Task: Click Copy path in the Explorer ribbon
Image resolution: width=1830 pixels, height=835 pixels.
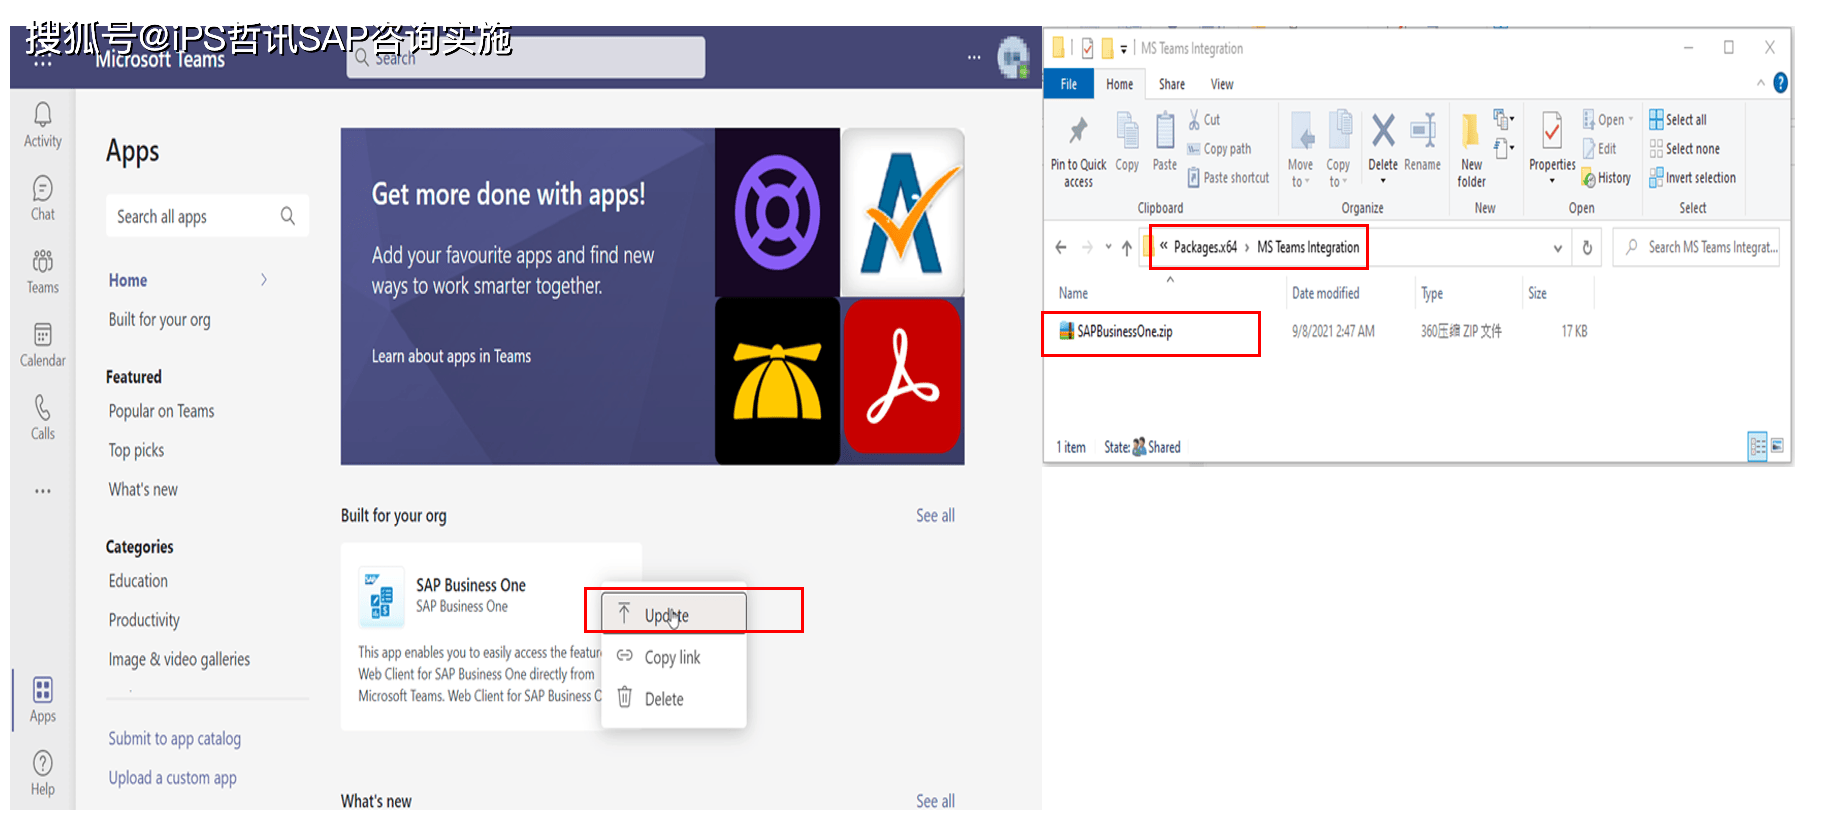Action: (x=1219, y=149)
